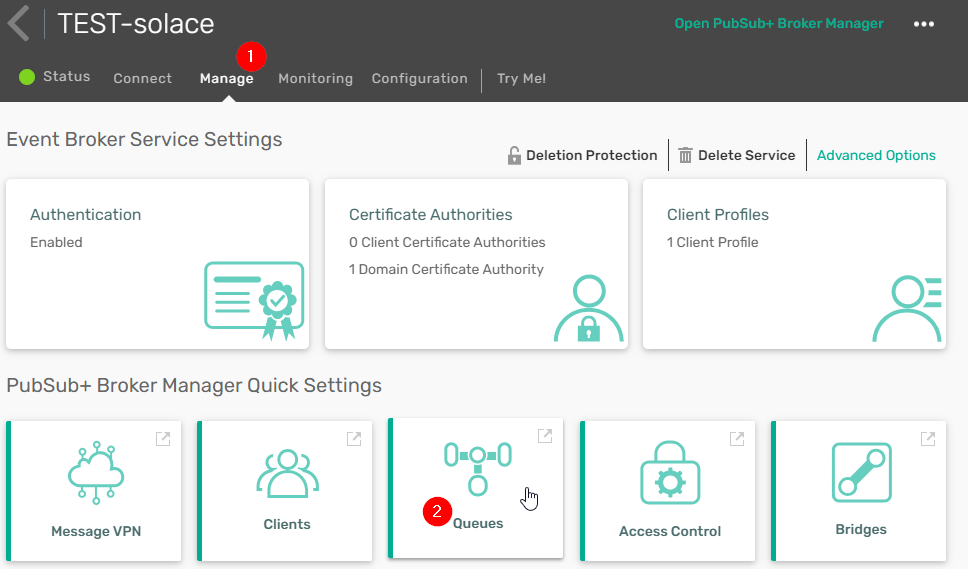Click the Certificate Authorities user-lock icon
Viewport: 968px width, 569px height.
point(589,309)
